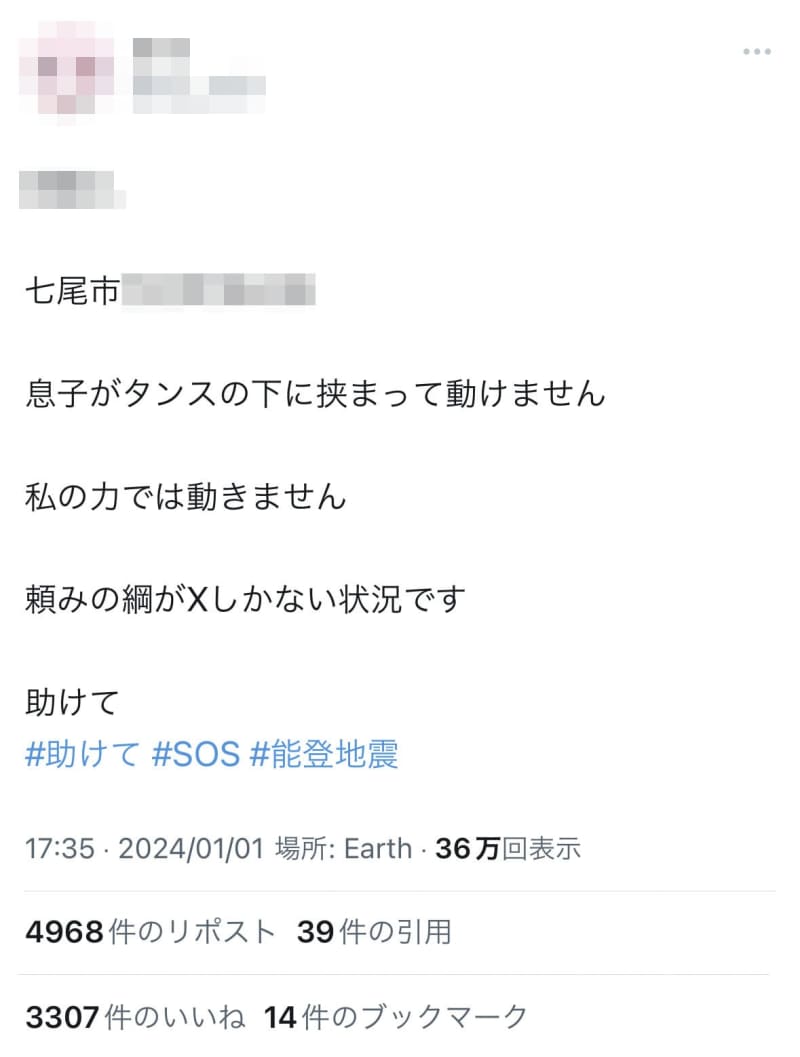
Task: Open the #助けて hashtag
Action: click(x=82, y=753)
